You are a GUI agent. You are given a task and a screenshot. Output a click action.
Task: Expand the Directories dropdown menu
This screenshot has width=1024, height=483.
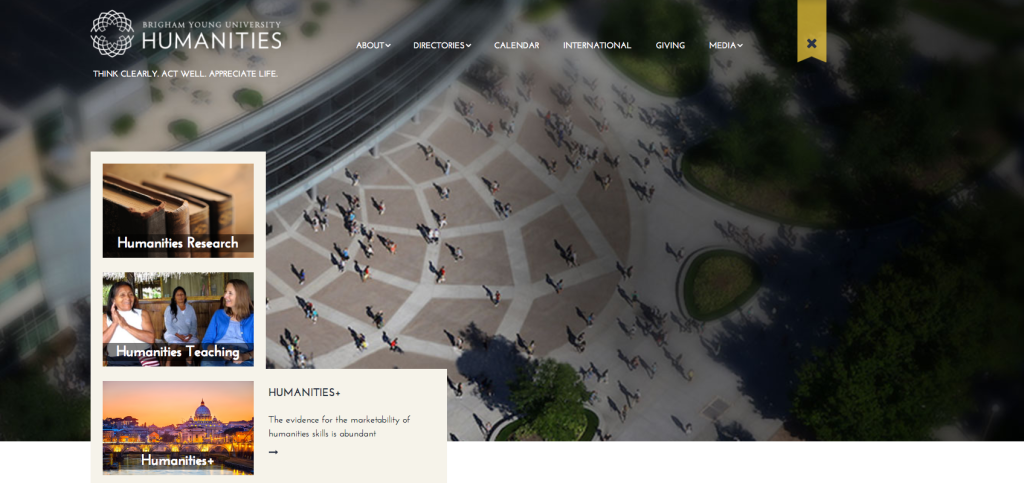pyautogui.click(x=442, y=46)
